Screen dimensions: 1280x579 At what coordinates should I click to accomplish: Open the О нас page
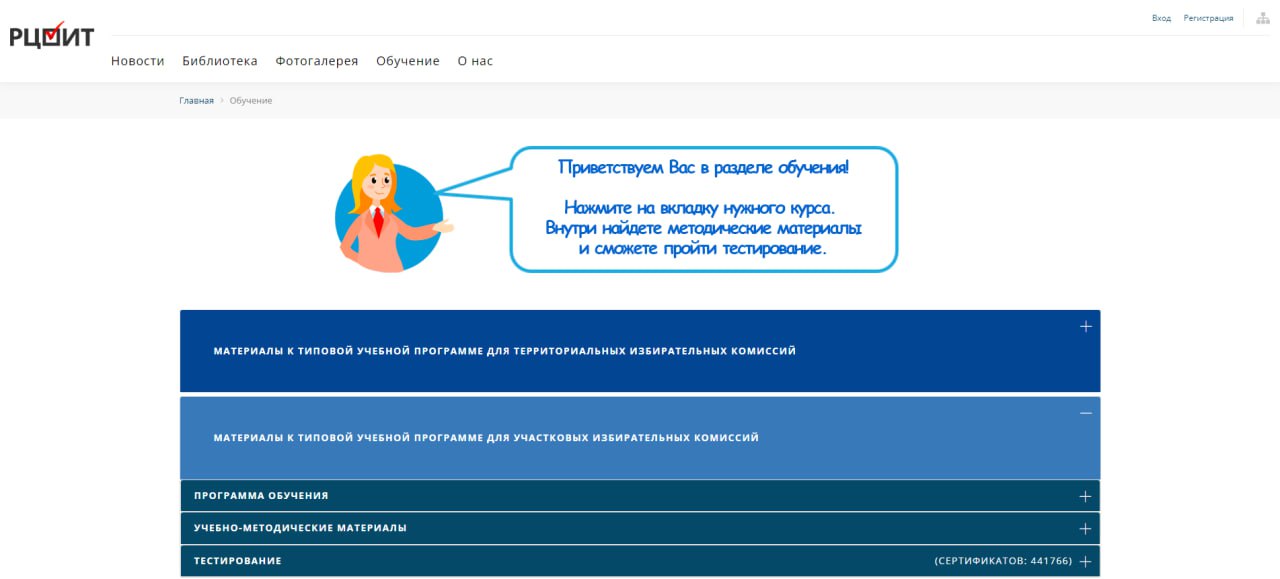(475, 61)
